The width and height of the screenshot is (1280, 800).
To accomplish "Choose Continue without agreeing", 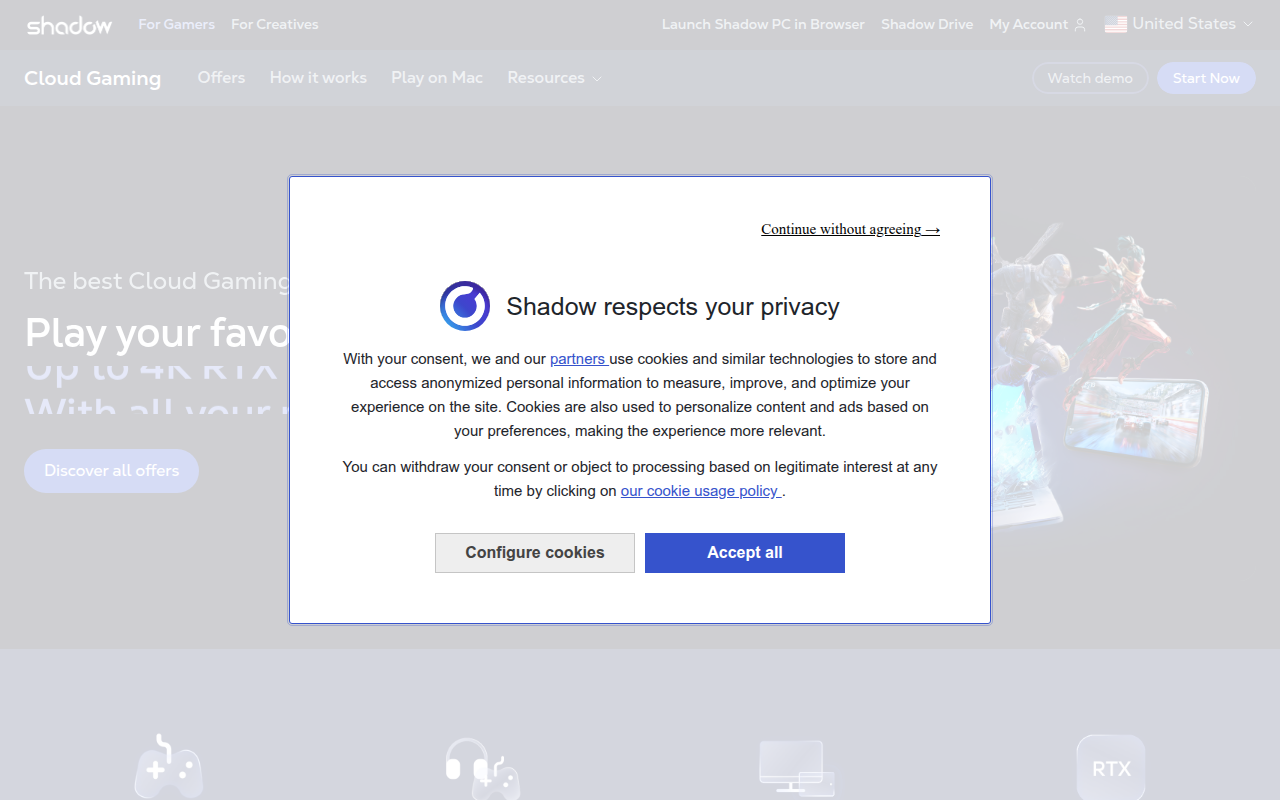I will (850, 229).
